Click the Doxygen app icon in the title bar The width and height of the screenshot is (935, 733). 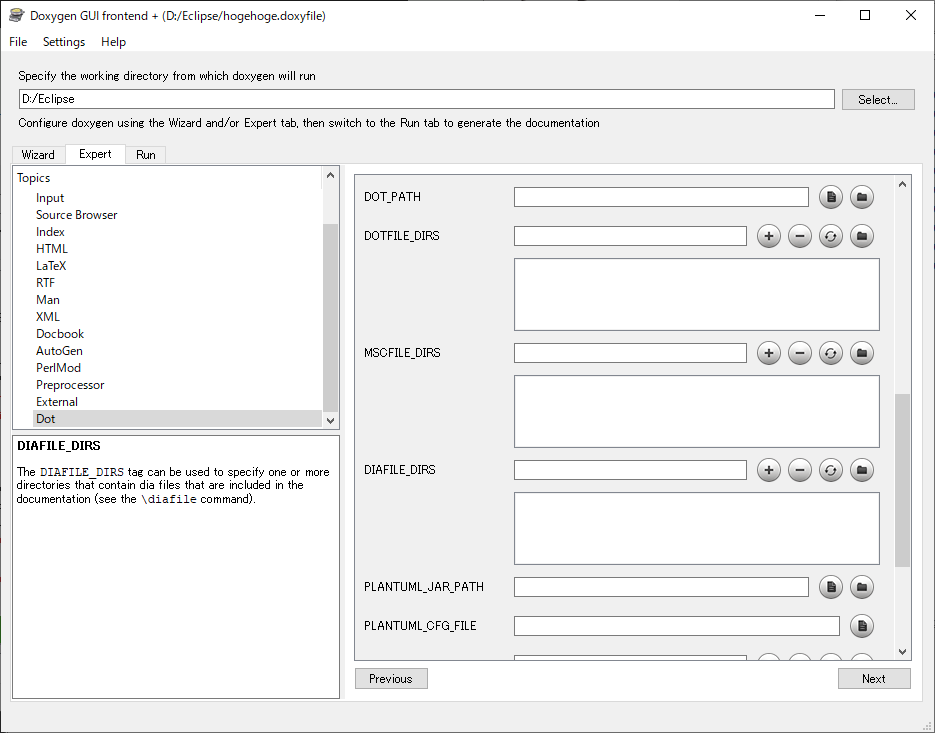click(x=16, y=16)
